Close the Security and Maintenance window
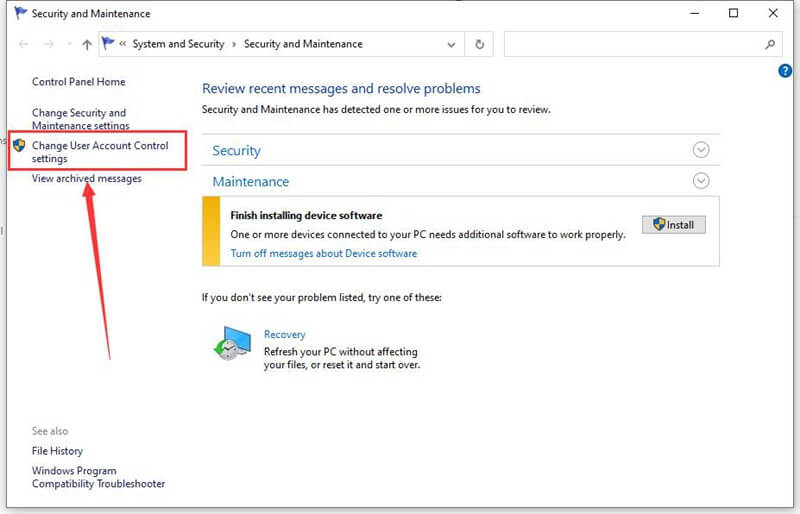Screen dimensions: 800x514 pos(773,13)
